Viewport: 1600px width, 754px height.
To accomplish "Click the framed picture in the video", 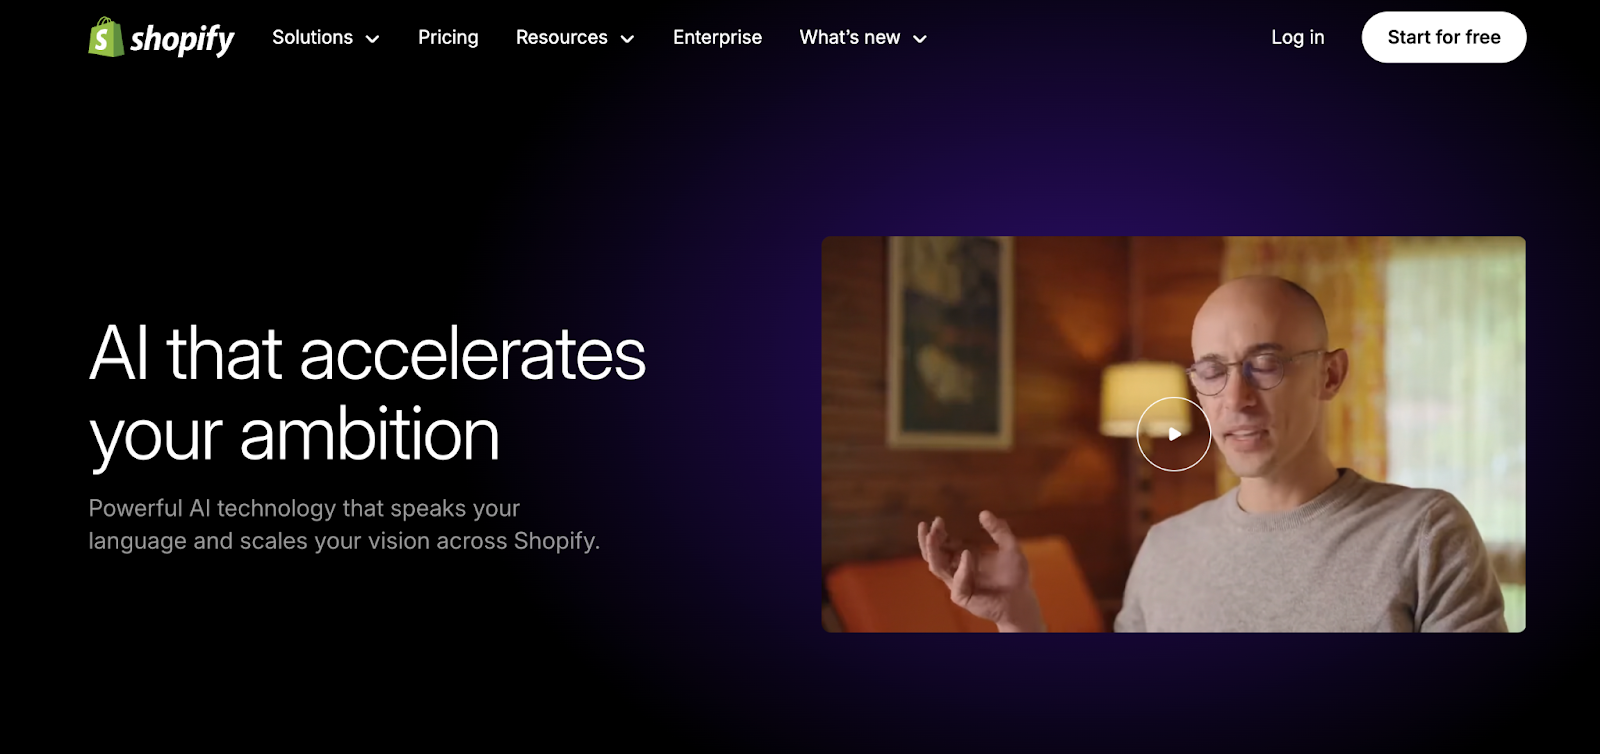I will click(x=951, y=341).
